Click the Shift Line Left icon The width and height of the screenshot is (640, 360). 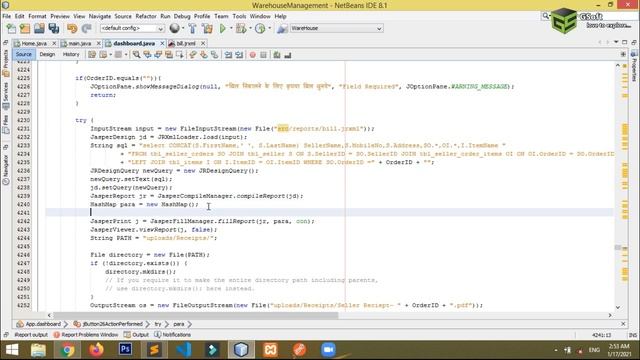(x=228, y=55)
